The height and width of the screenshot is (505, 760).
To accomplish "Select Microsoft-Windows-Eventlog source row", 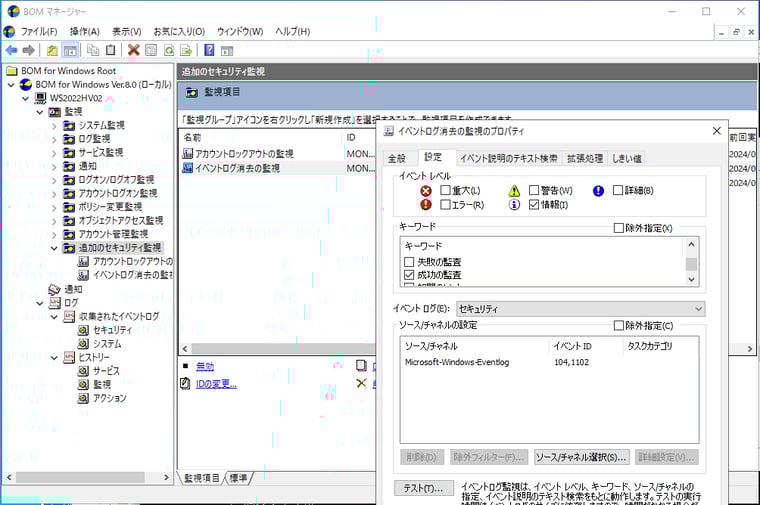I will tap(549, 362).
